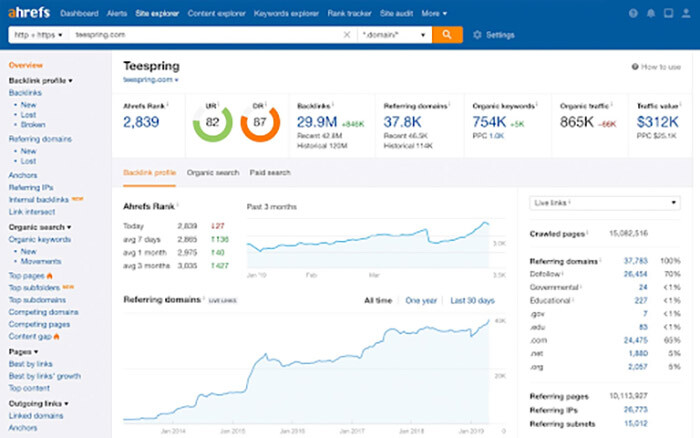Open the user account icon
The height and width of the screenshot is (438, 700).
(686, 13)
